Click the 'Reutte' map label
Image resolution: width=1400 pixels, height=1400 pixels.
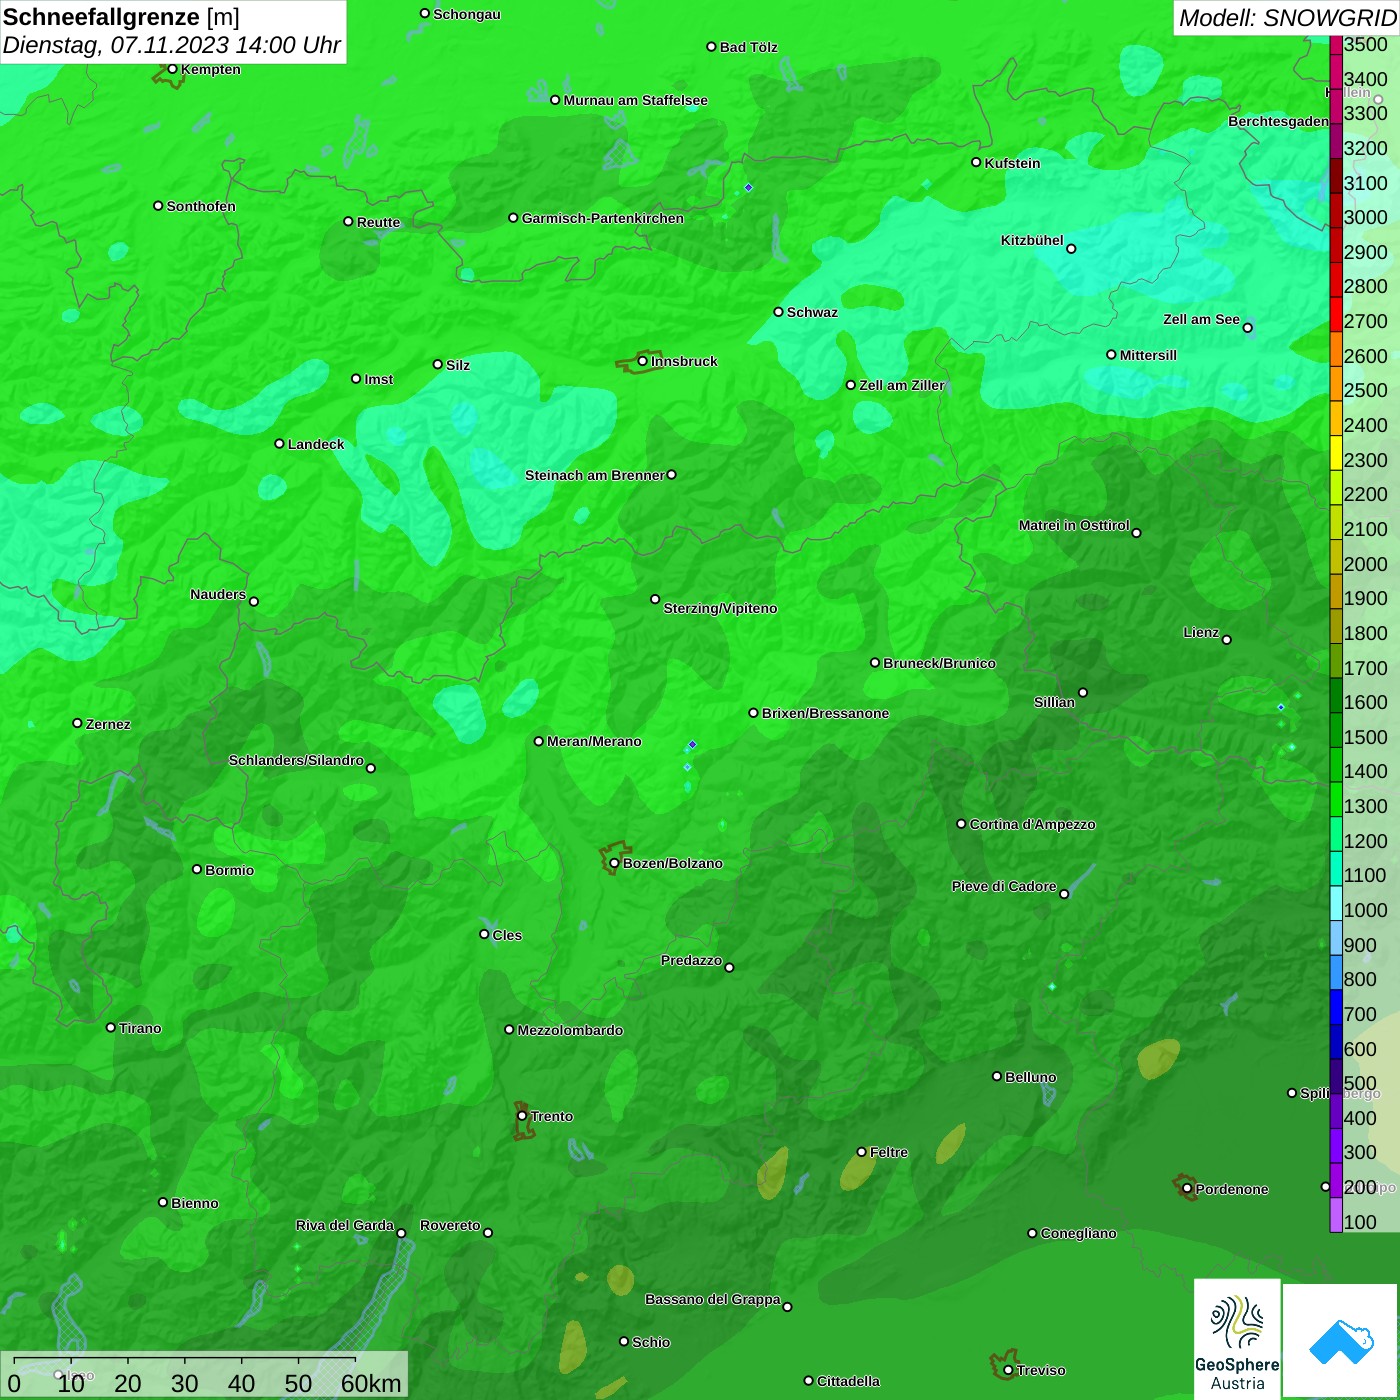(378, 222)
